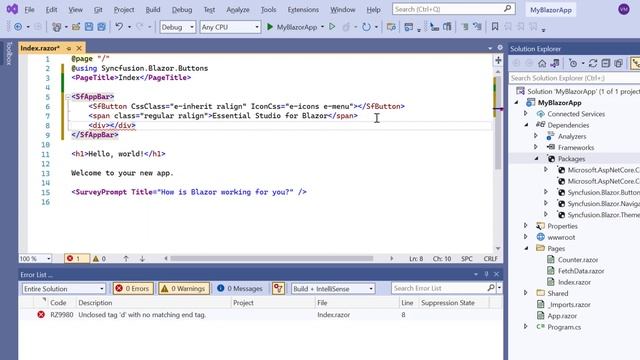Go to previous issue with up arrow
640x360 pixels.
pos(126,259)
